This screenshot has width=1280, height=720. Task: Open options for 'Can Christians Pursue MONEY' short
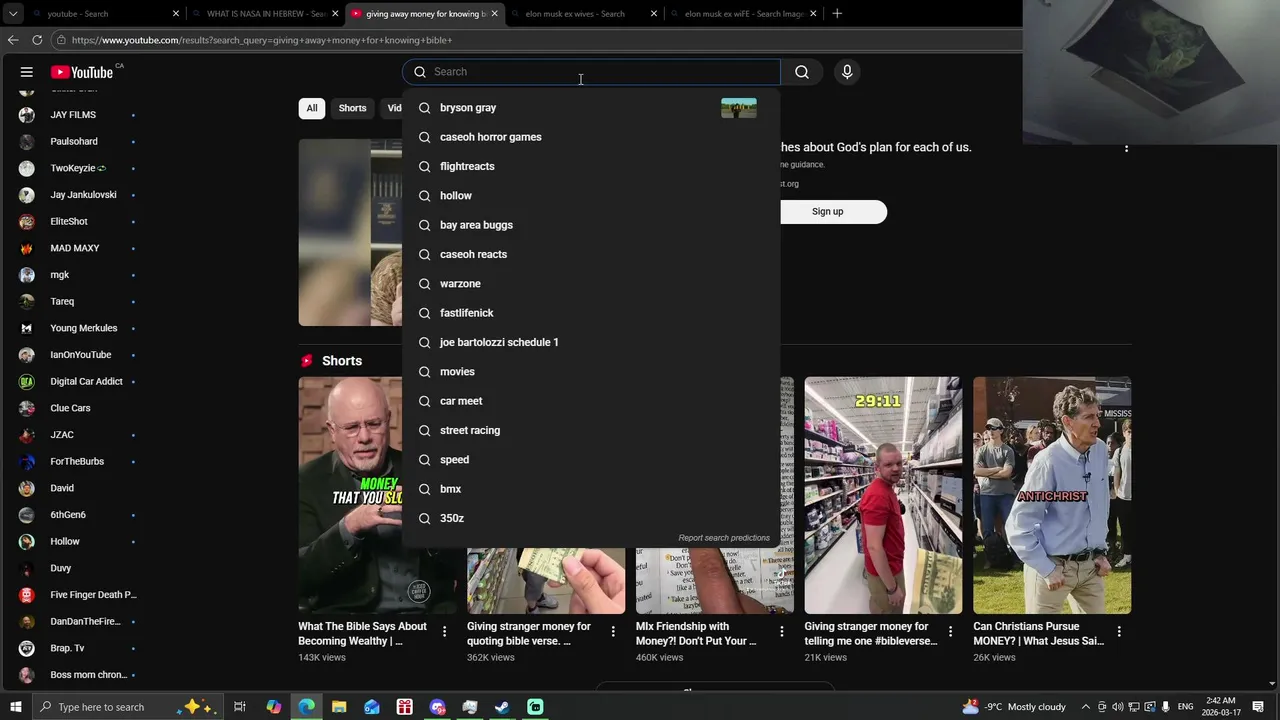click(x=1119, y=631)
